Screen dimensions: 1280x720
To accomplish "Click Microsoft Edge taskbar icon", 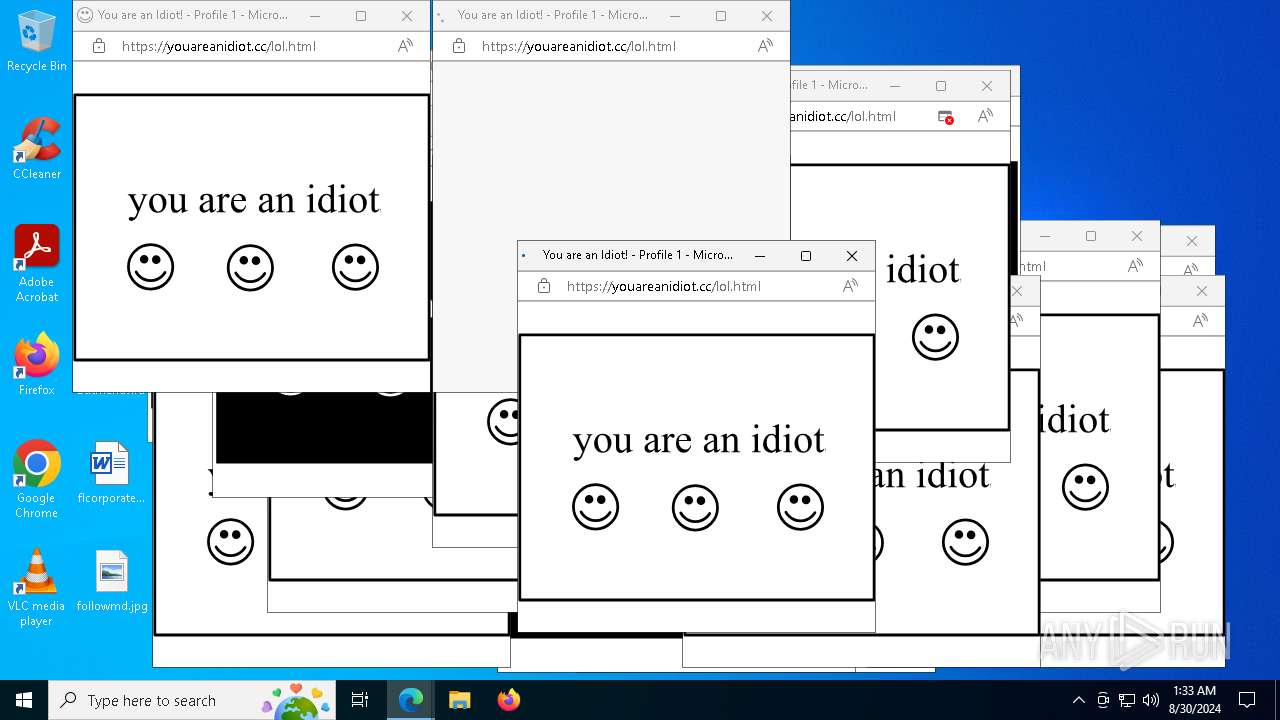I will [411, 700].
